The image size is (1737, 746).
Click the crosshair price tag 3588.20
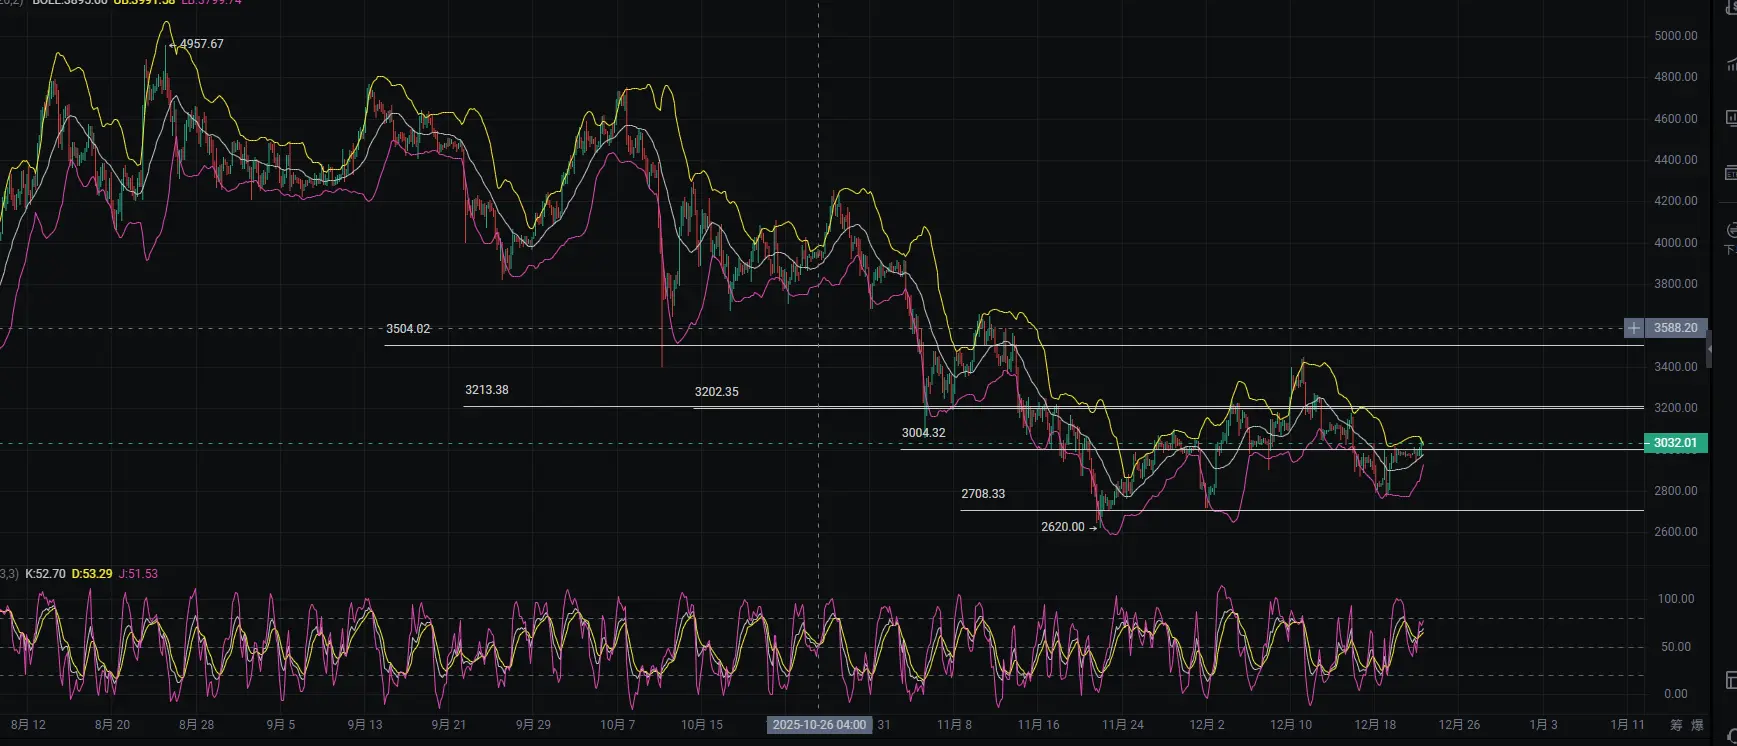point(1675,328)
